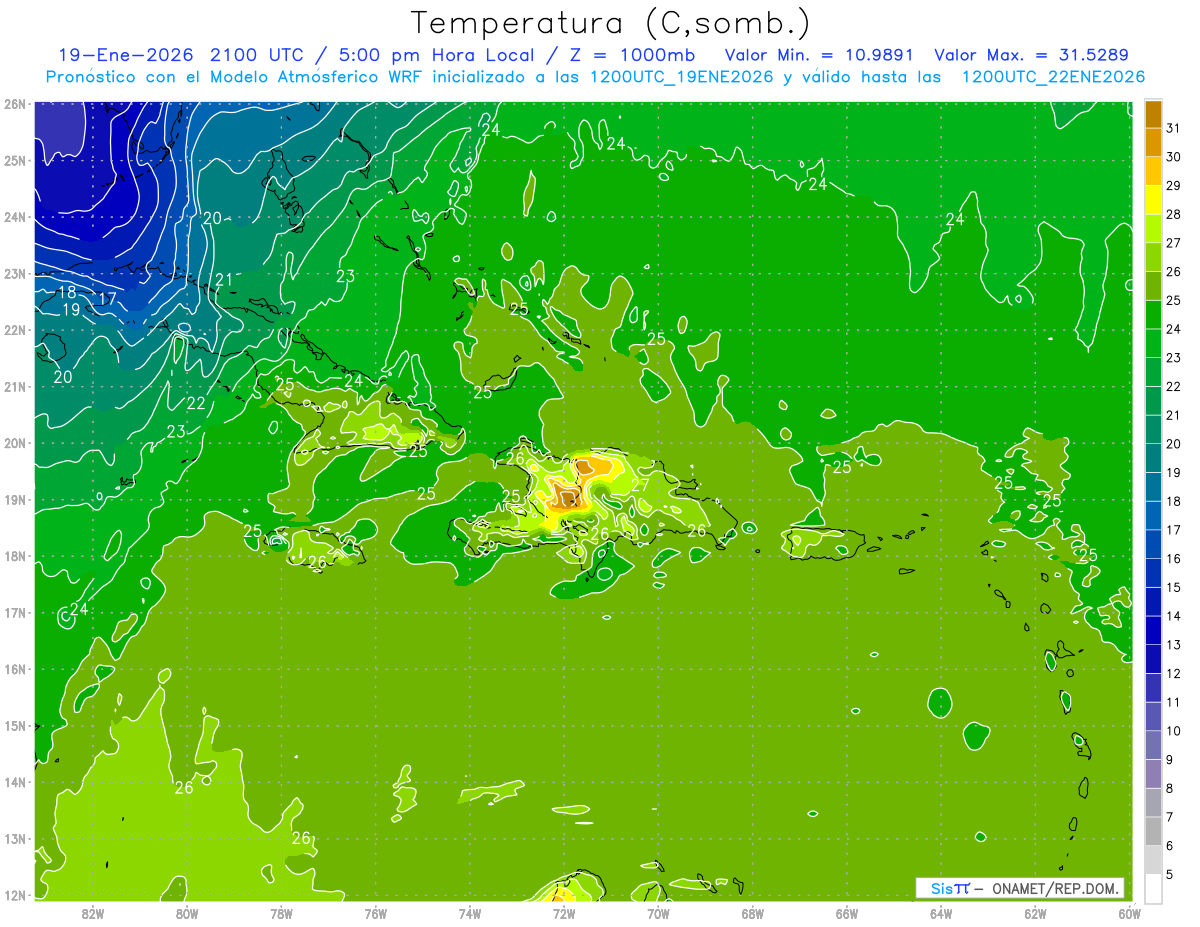The width and height of the screenshot is (1200, 927).
Task: Click the 17 contour label on the map
Action: [107, 299]
